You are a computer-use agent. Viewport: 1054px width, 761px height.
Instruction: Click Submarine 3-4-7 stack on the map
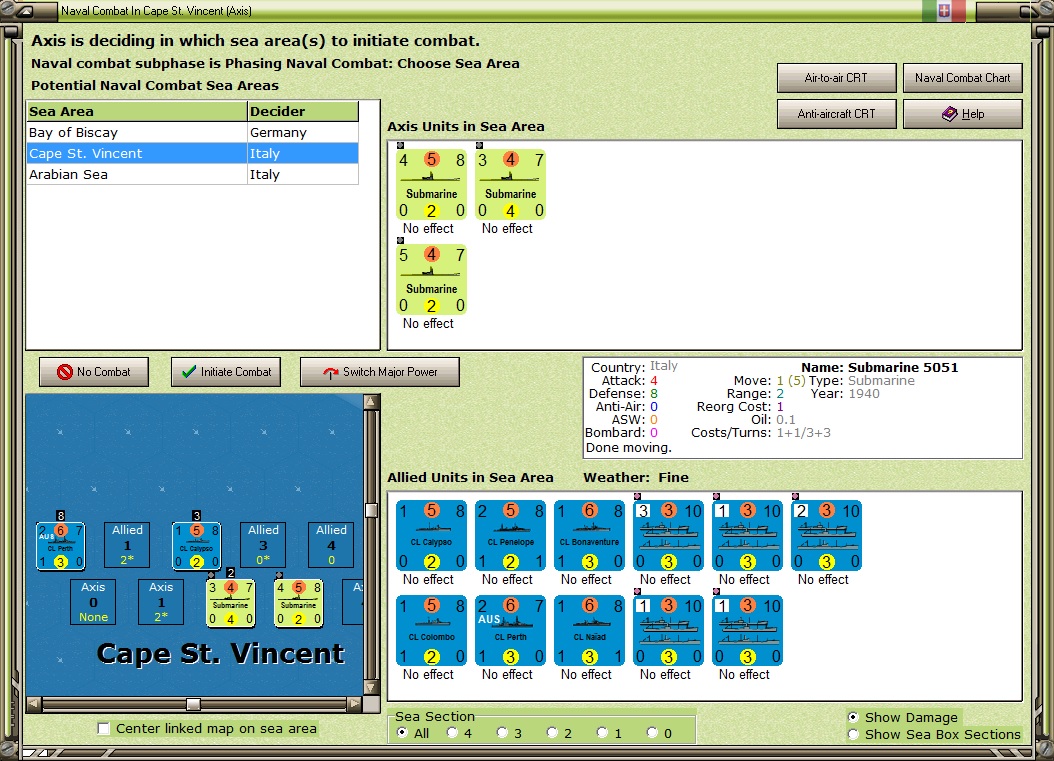pyautogui.click(x=231, y=603)
